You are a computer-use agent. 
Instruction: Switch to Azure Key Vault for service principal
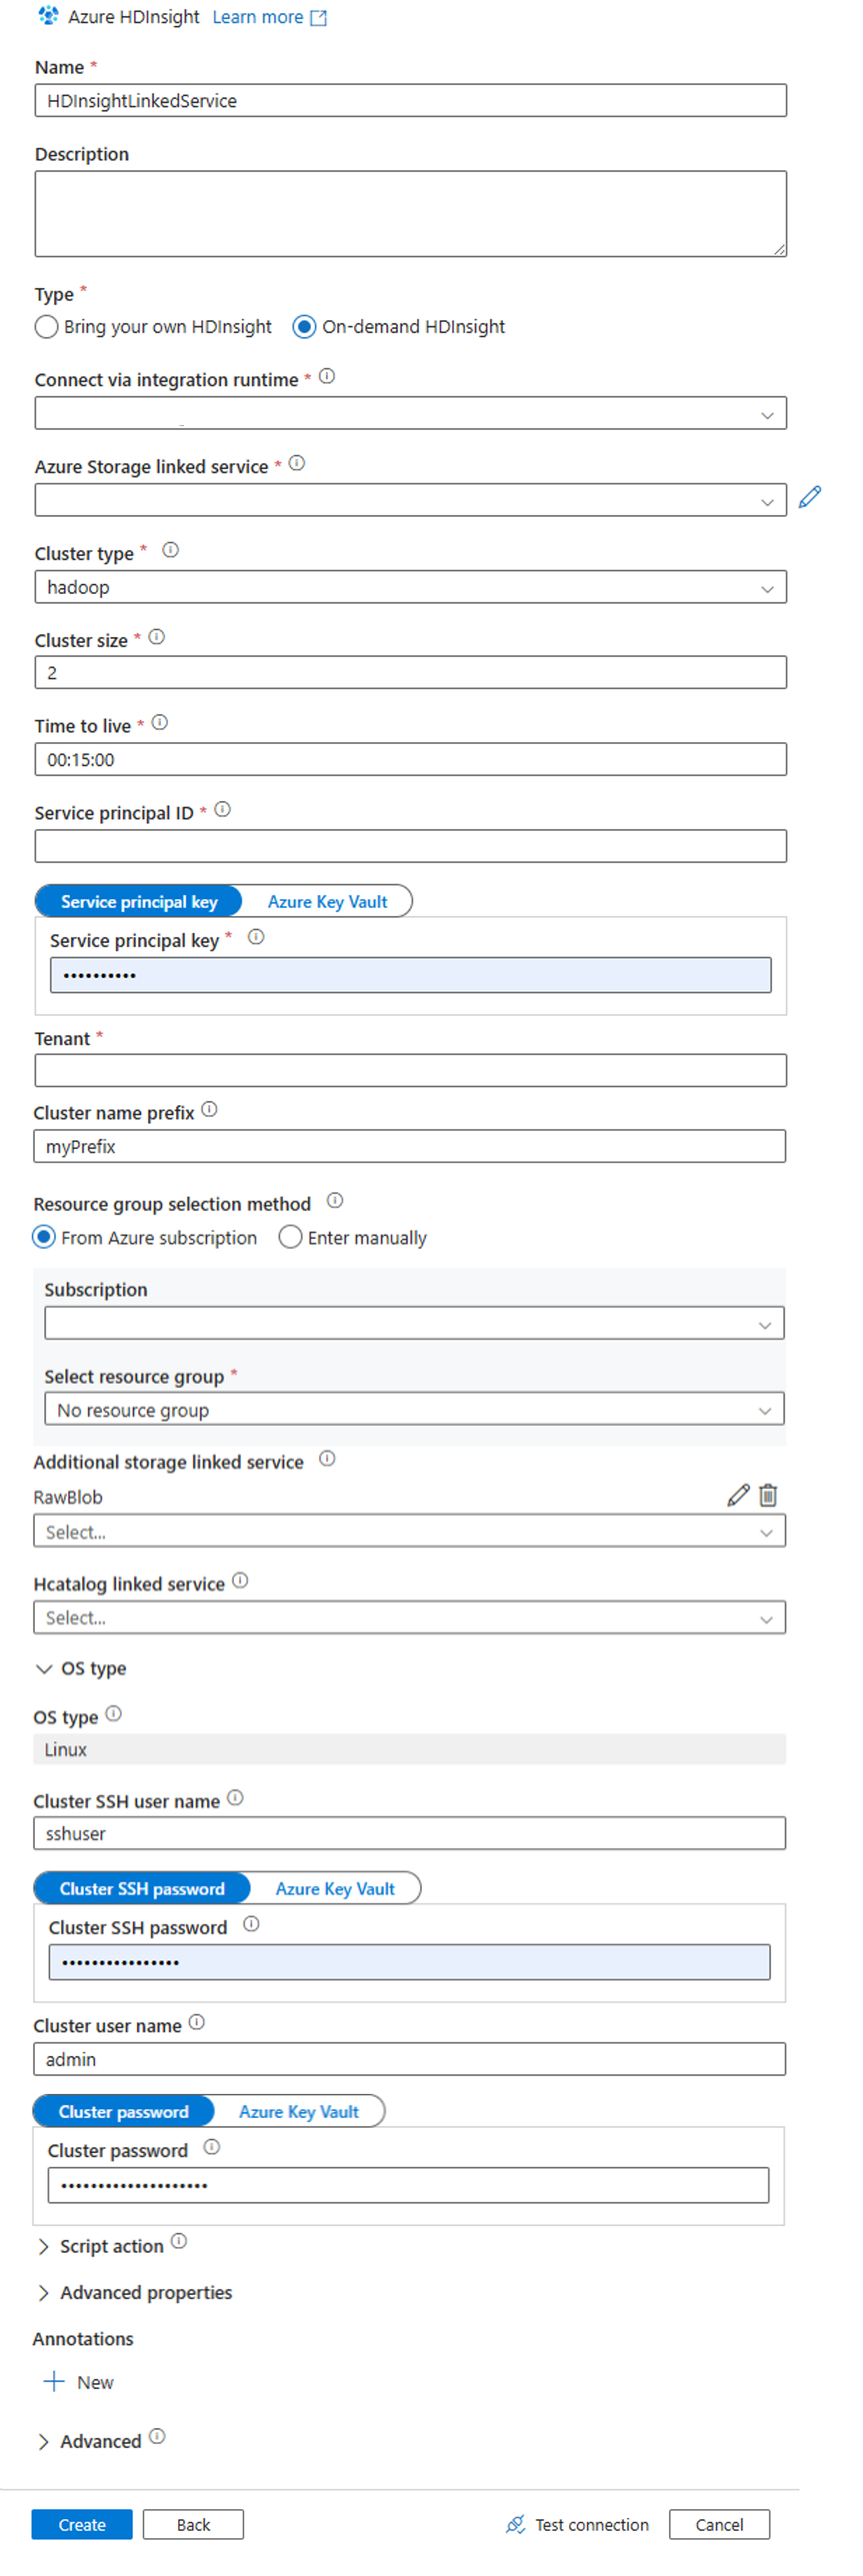[327, 901]
